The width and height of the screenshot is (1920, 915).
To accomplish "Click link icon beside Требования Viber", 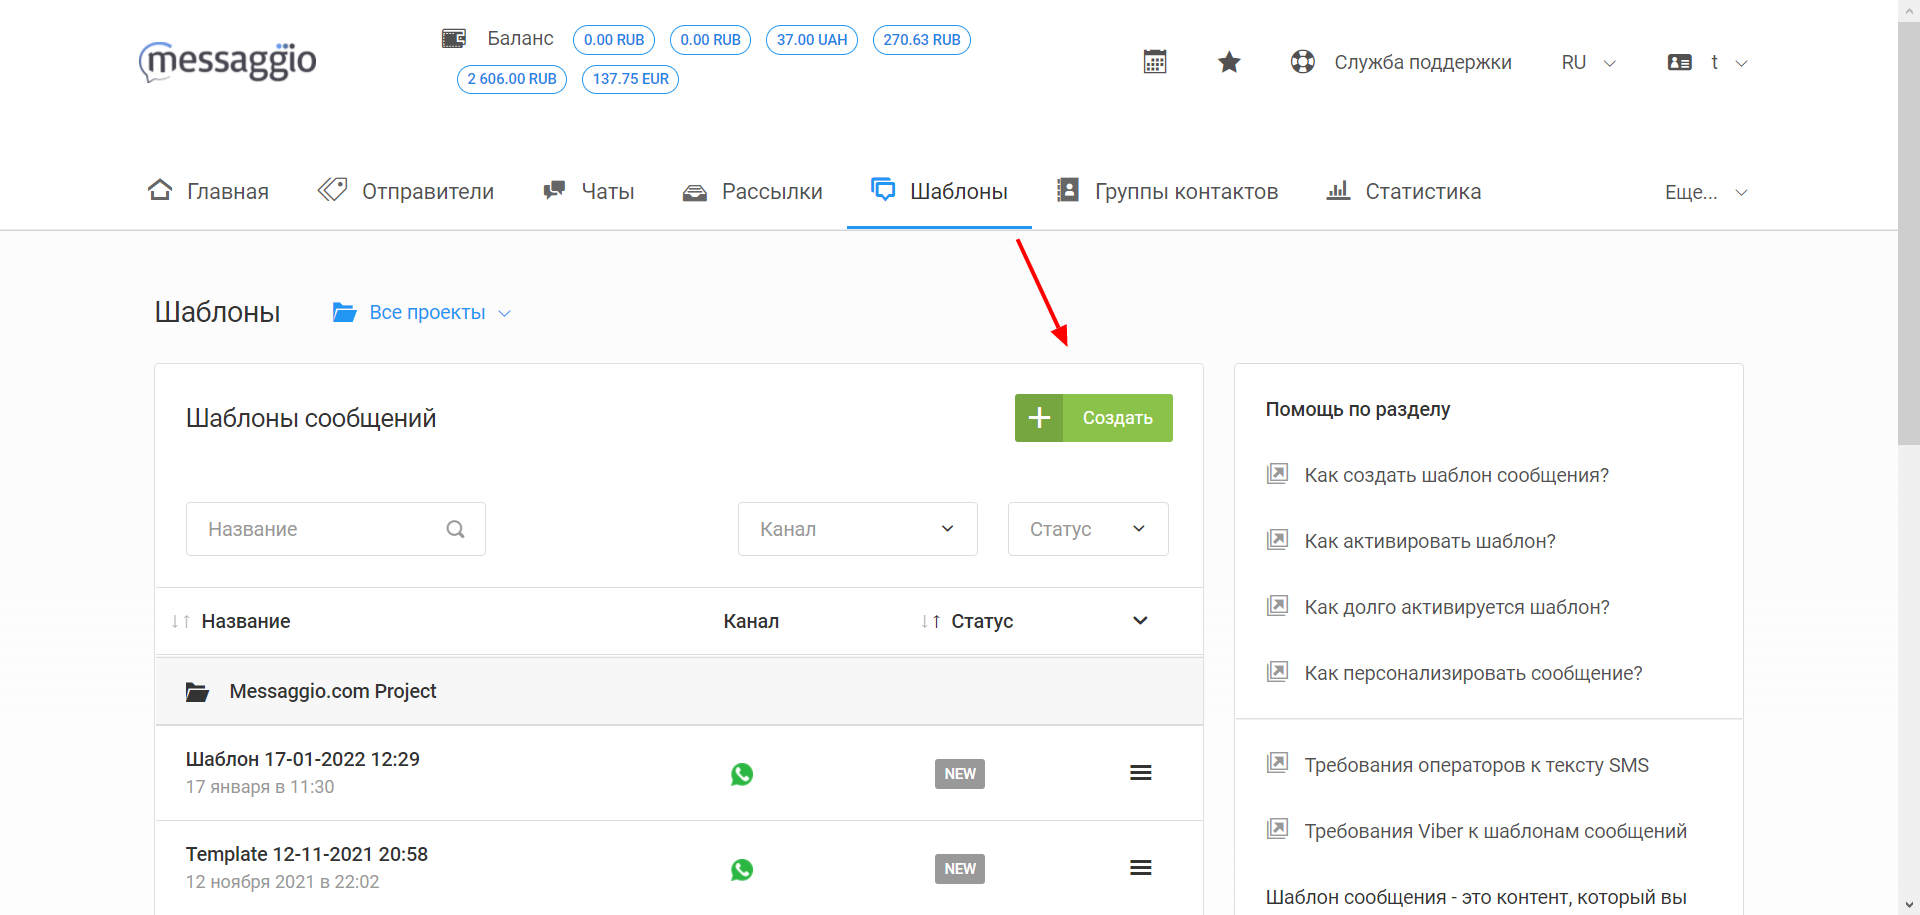I will (x=1277, y=830).
